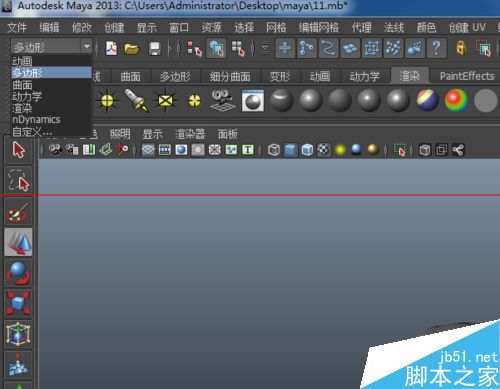500x389 pixels.
Task: Create a spot light from shelf
Action: [136, 100]
